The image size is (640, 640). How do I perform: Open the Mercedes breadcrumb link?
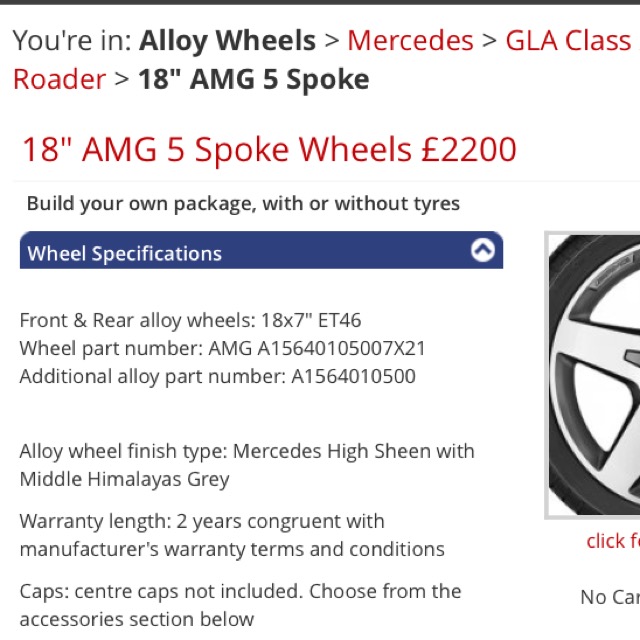coord(410,41)
